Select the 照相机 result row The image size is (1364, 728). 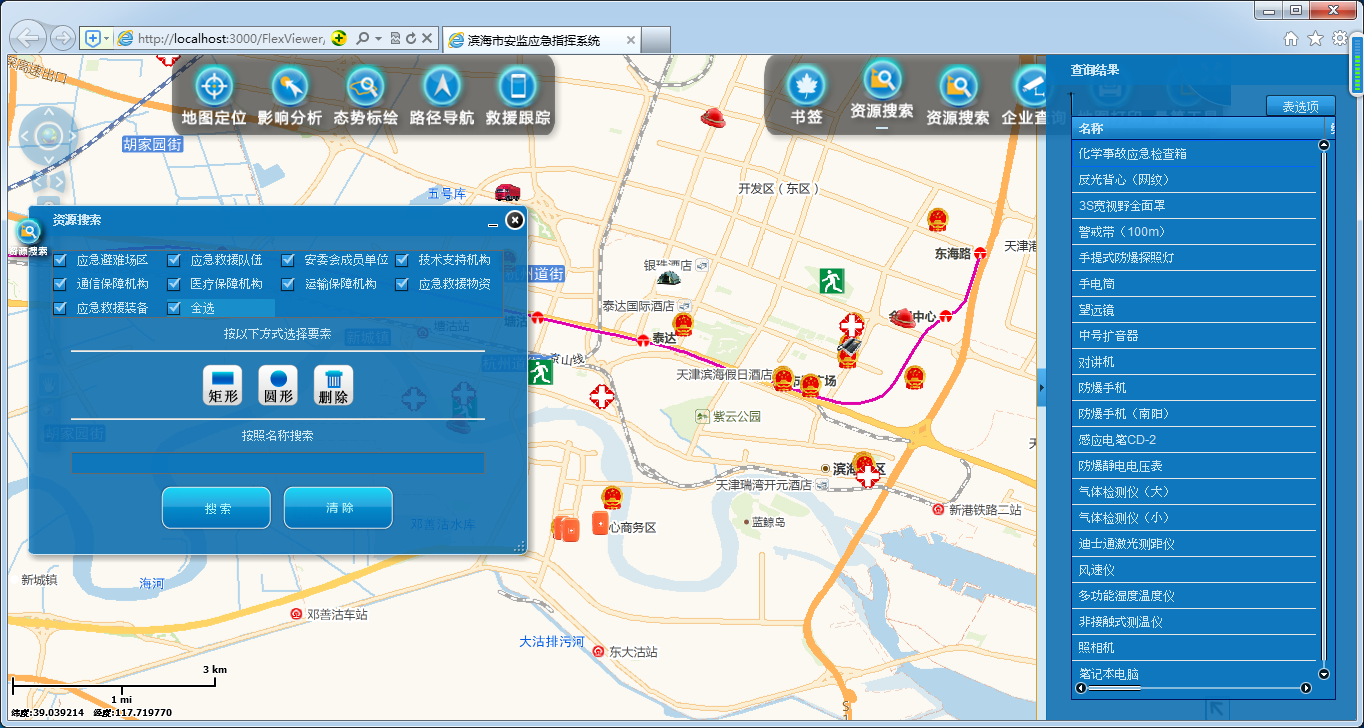pyautogui.click(x=1194, y=648)
